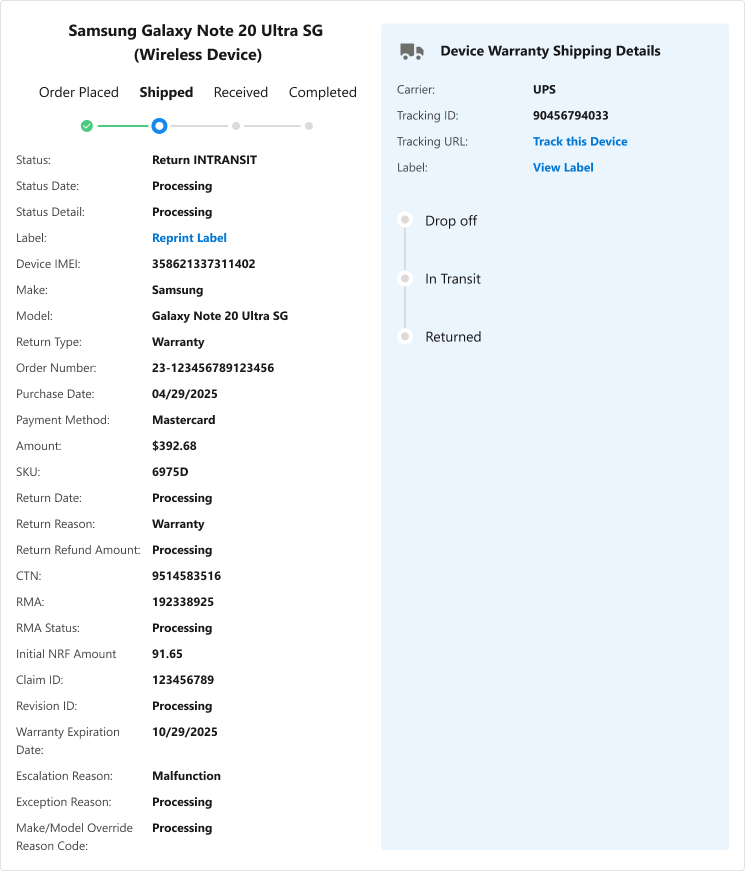Select the Received stage label
This screenshot has height=871, width=745.
(241, 92)
